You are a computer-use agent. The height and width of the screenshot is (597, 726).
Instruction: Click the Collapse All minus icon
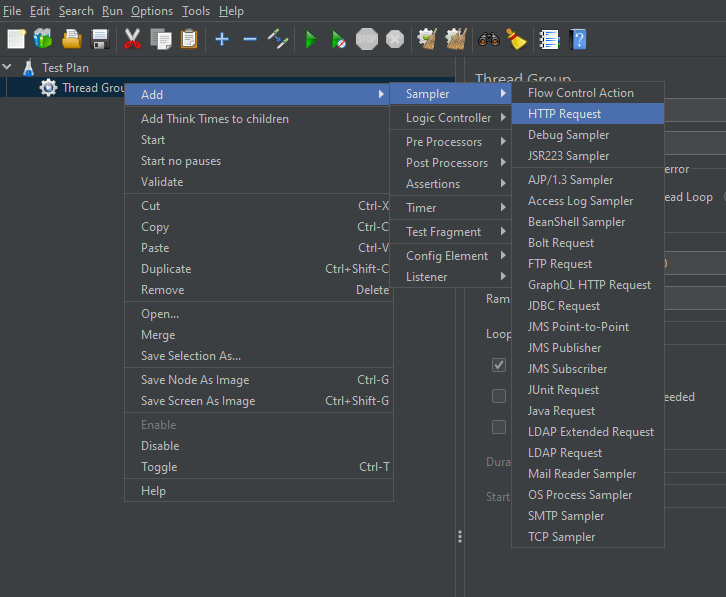(x=250, y=39)
